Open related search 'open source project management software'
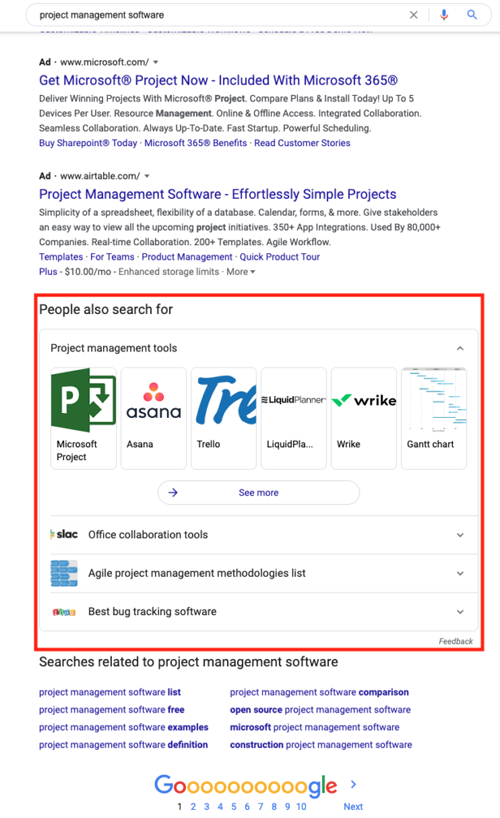This screenshot has height=818, width=500. click(x=320, y=709)
